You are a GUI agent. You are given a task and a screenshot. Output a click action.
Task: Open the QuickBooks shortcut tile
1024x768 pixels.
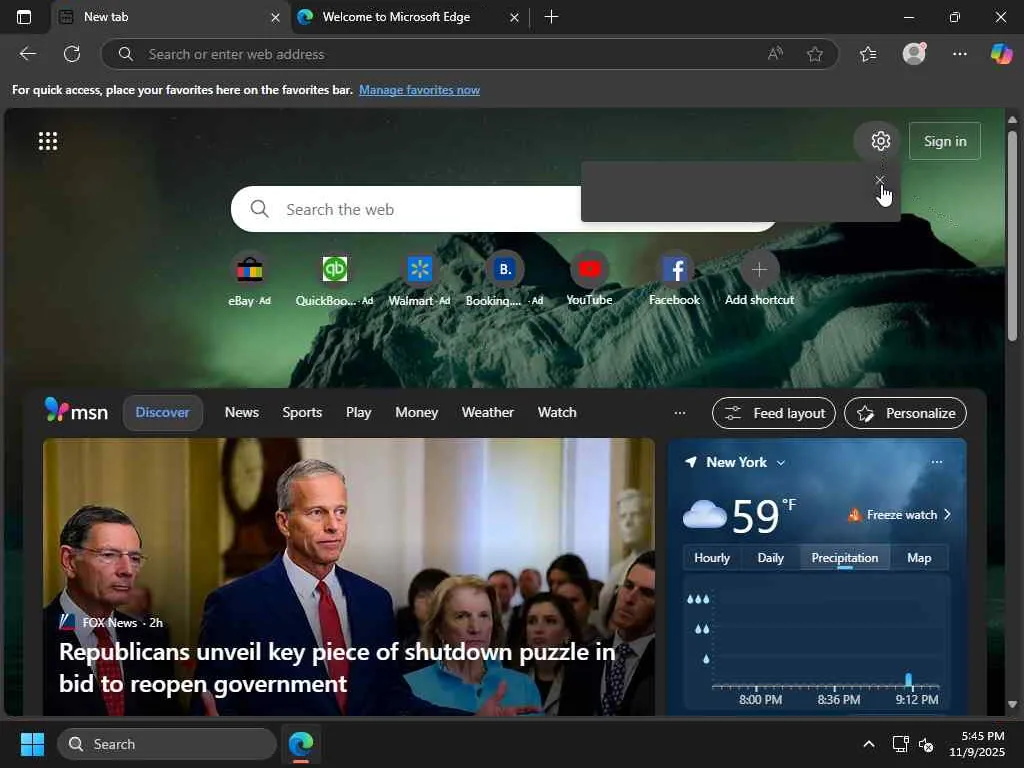point(334,280)
